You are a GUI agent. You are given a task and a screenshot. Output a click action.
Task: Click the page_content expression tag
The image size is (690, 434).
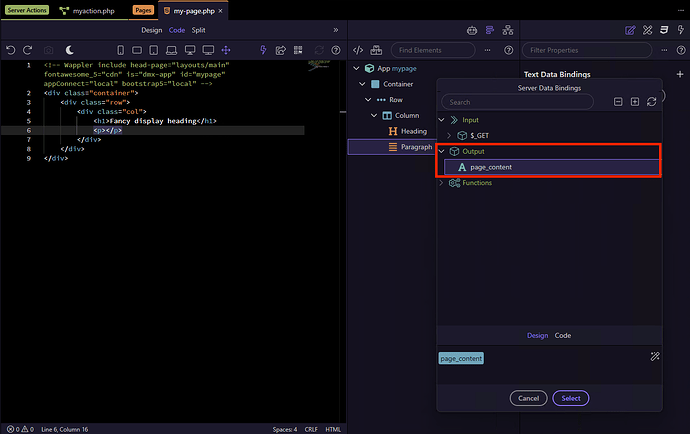pos(461,358)
